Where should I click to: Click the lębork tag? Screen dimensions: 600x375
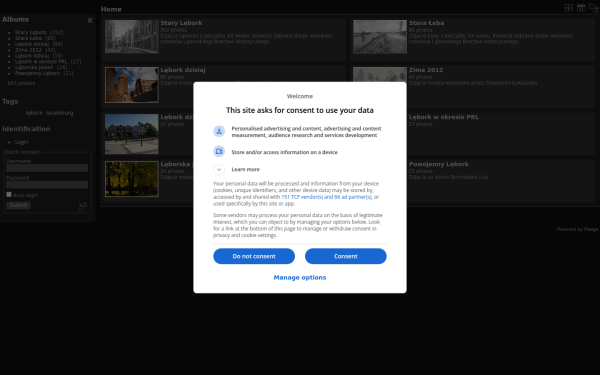click(34, 113)
